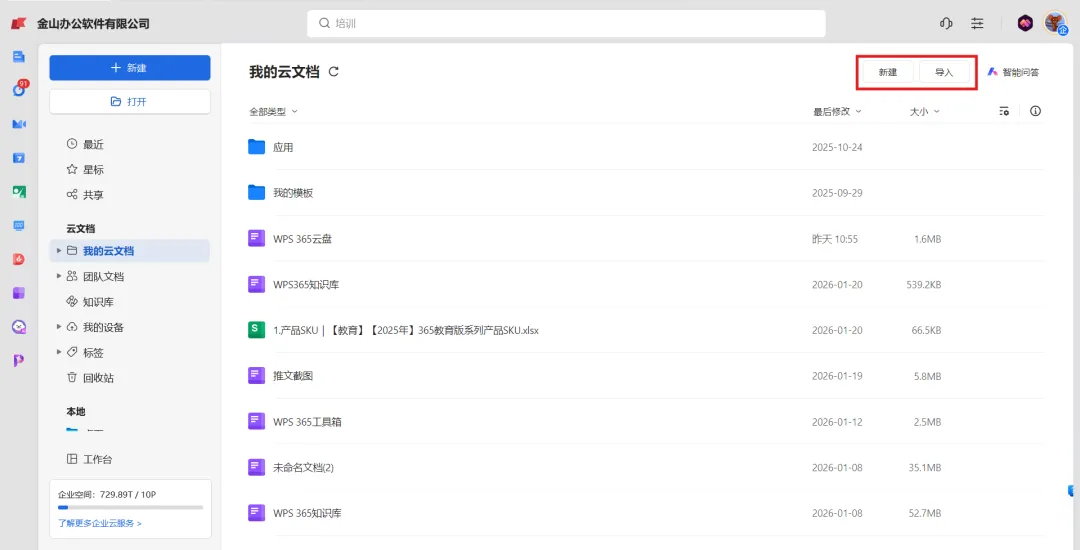Click the 我的云文档 page heading
This screenshot has height=550, width=1080.
284,72
